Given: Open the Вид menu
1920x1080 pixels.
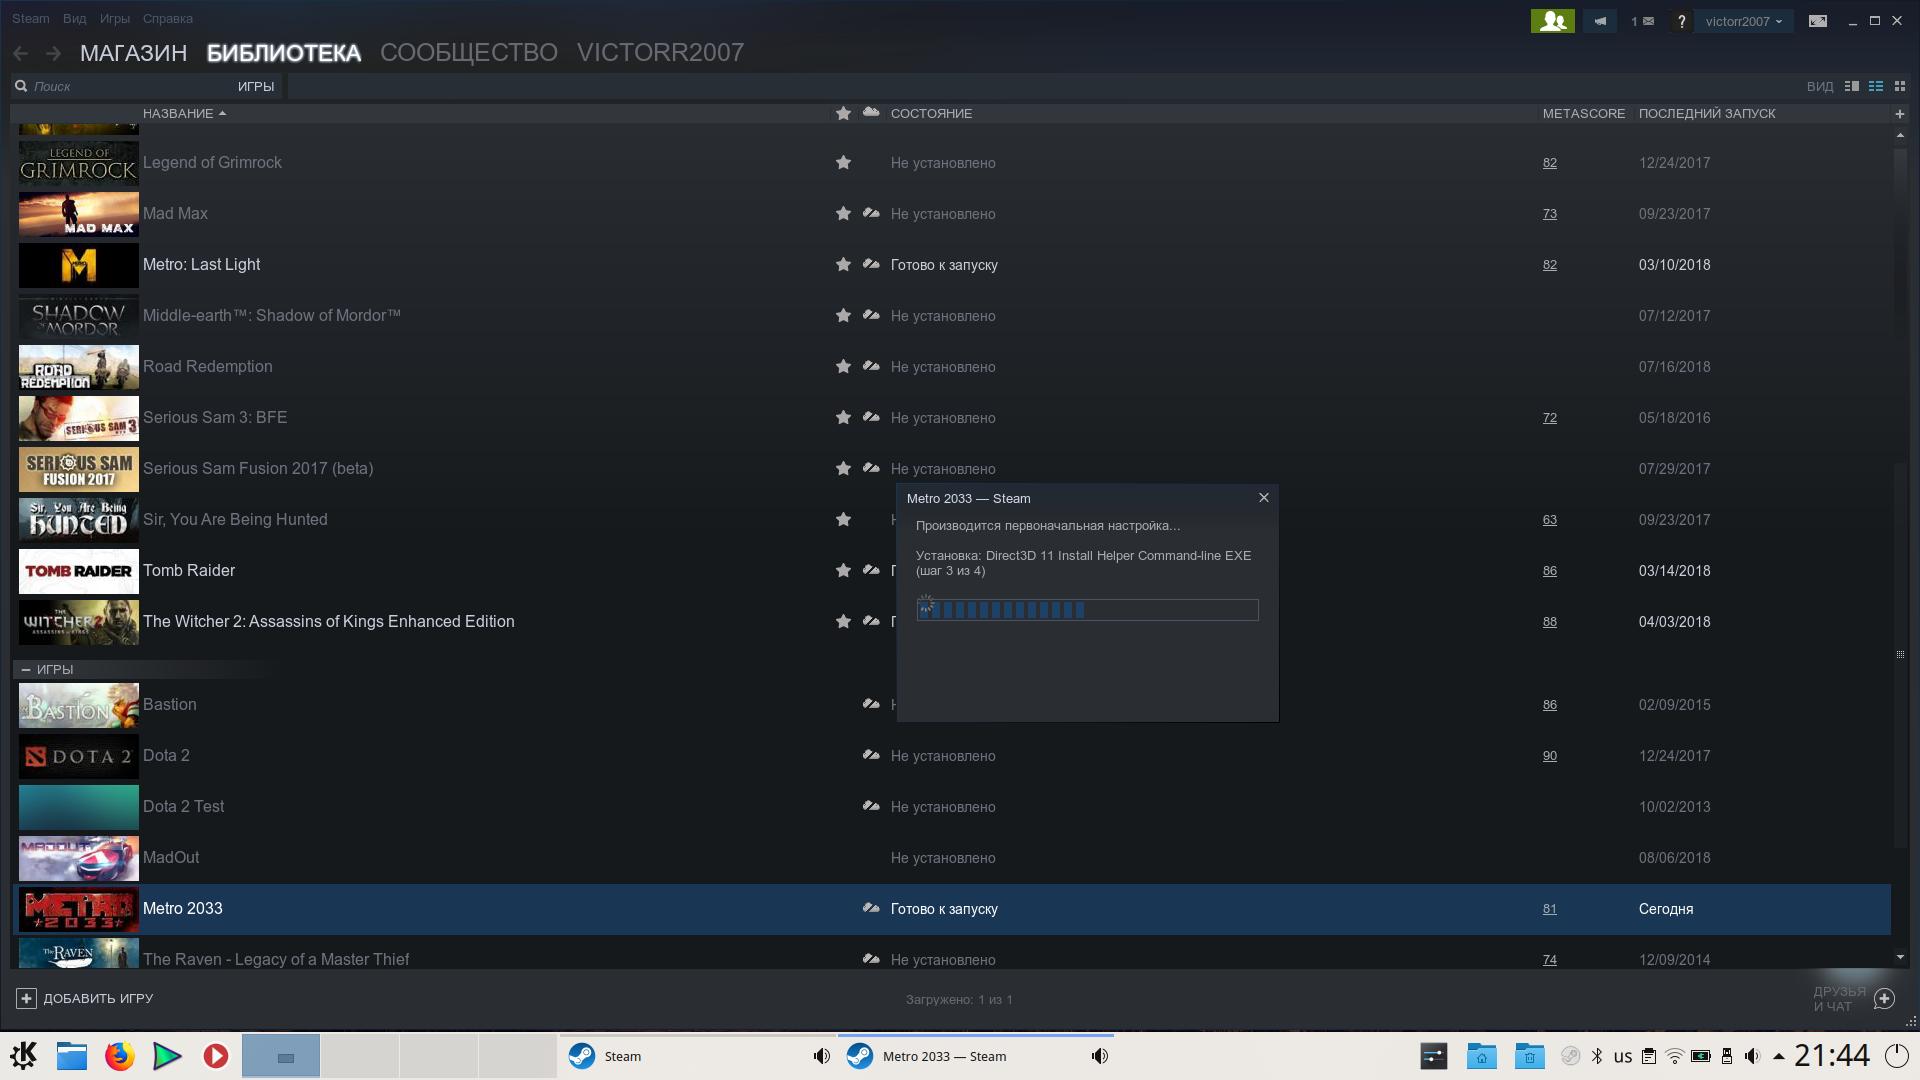Looking at the screenshot, I should tap(74, 19).
